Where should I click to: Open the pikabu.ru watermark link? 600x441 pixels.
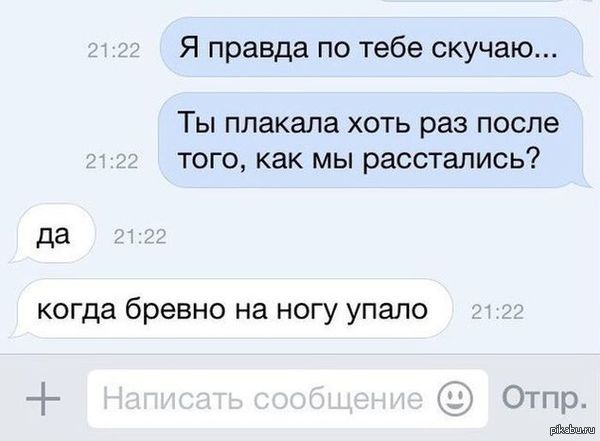pyautogui.click(x=573, y=431)
